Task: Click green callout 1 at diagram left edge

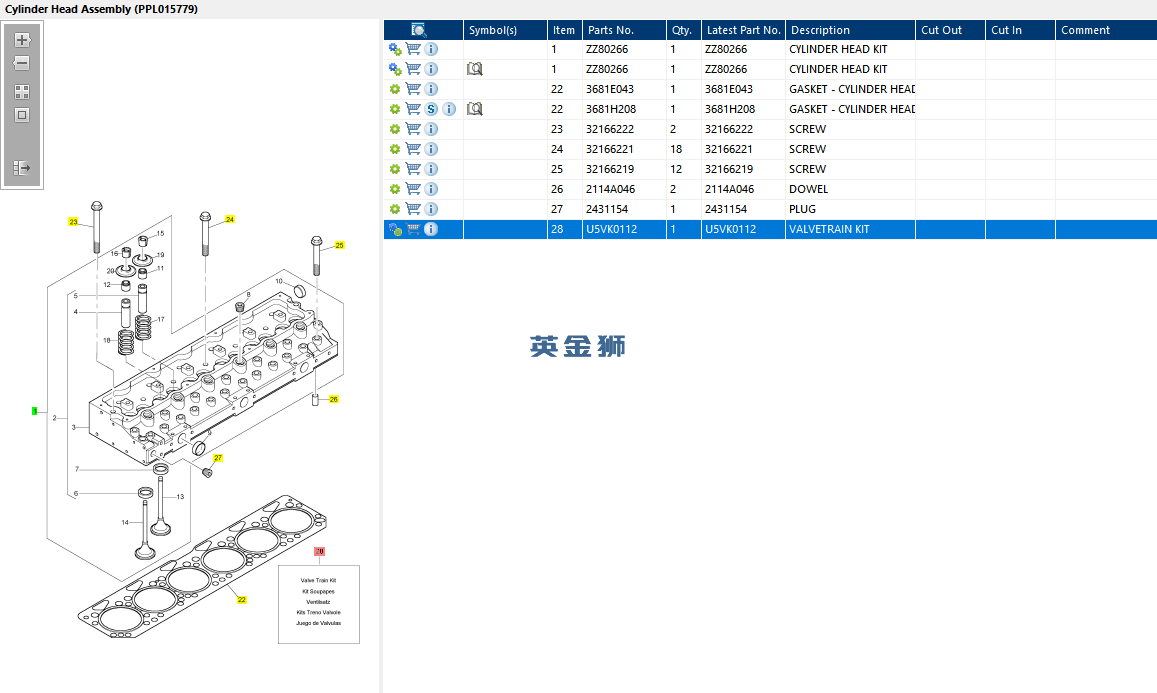Action: (x=34, y=411)
